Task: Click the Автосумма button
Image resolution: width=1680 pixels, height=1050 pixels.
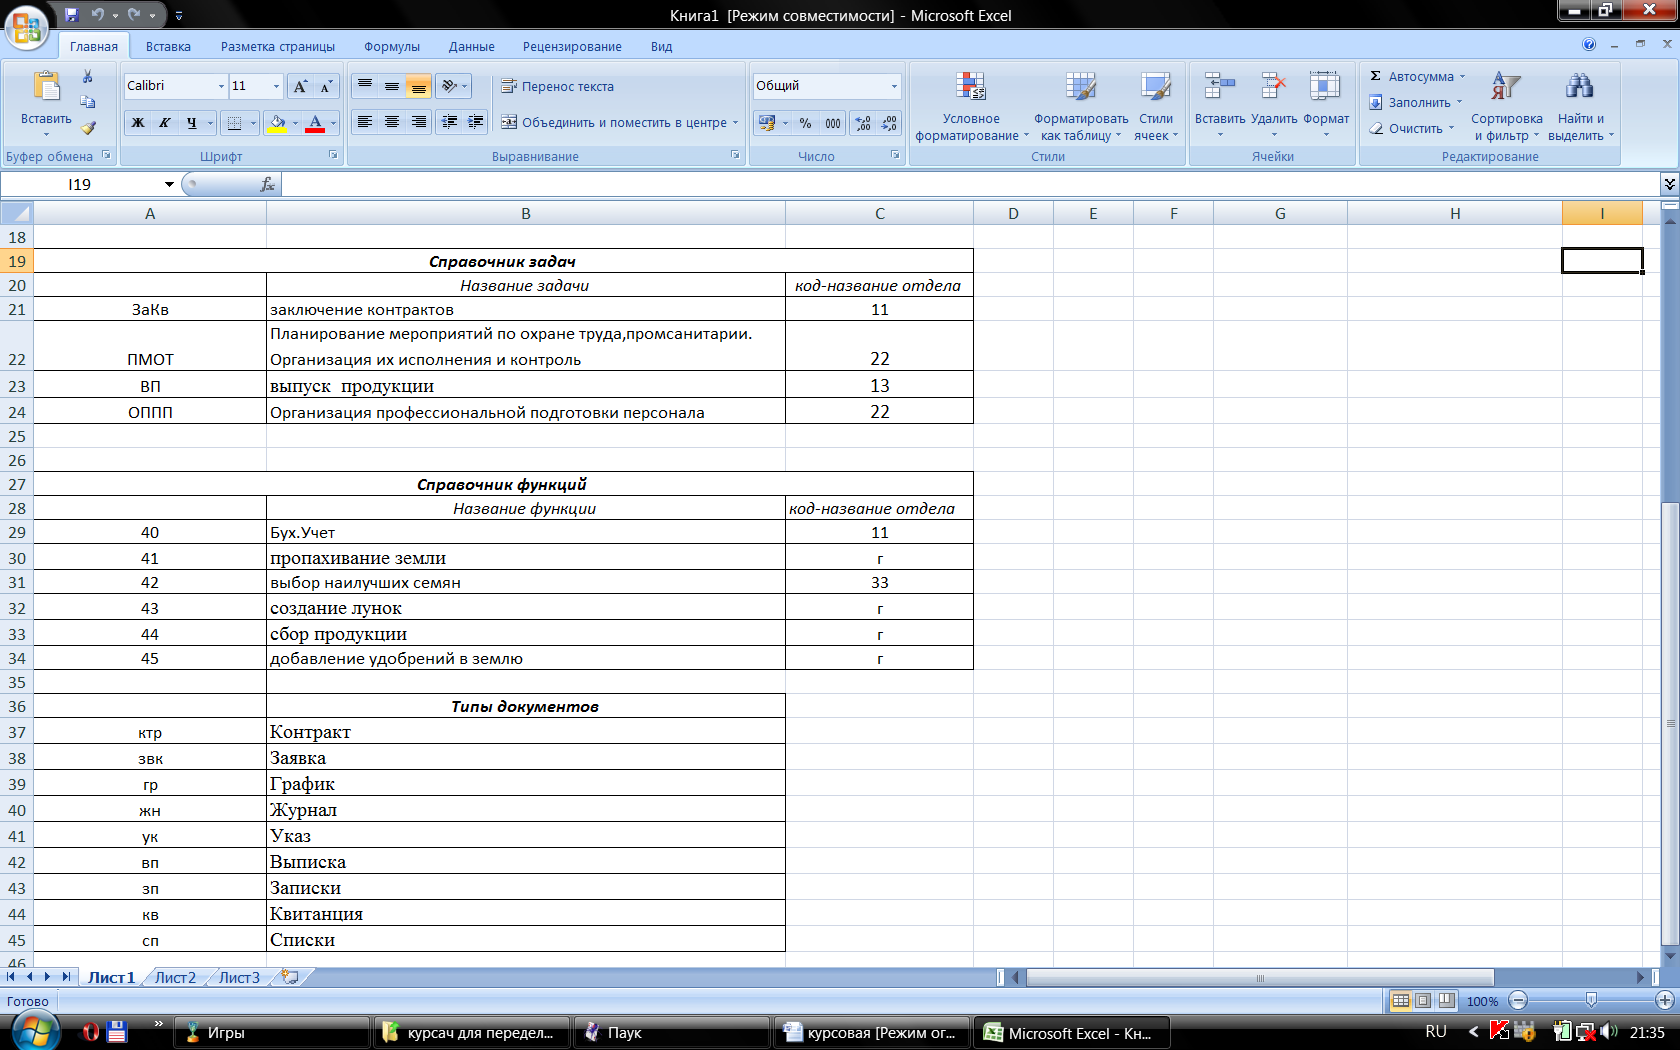Action: (x=1419, y=77)
